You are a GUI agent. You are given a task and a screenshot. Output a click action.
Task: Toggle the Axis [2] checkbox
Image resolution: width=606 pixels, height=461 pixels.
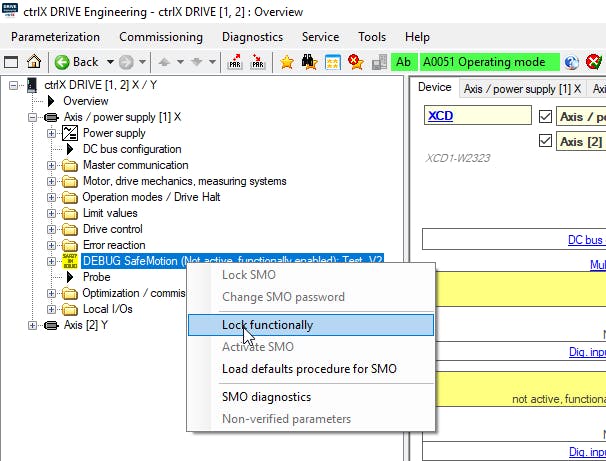[545, 141]
